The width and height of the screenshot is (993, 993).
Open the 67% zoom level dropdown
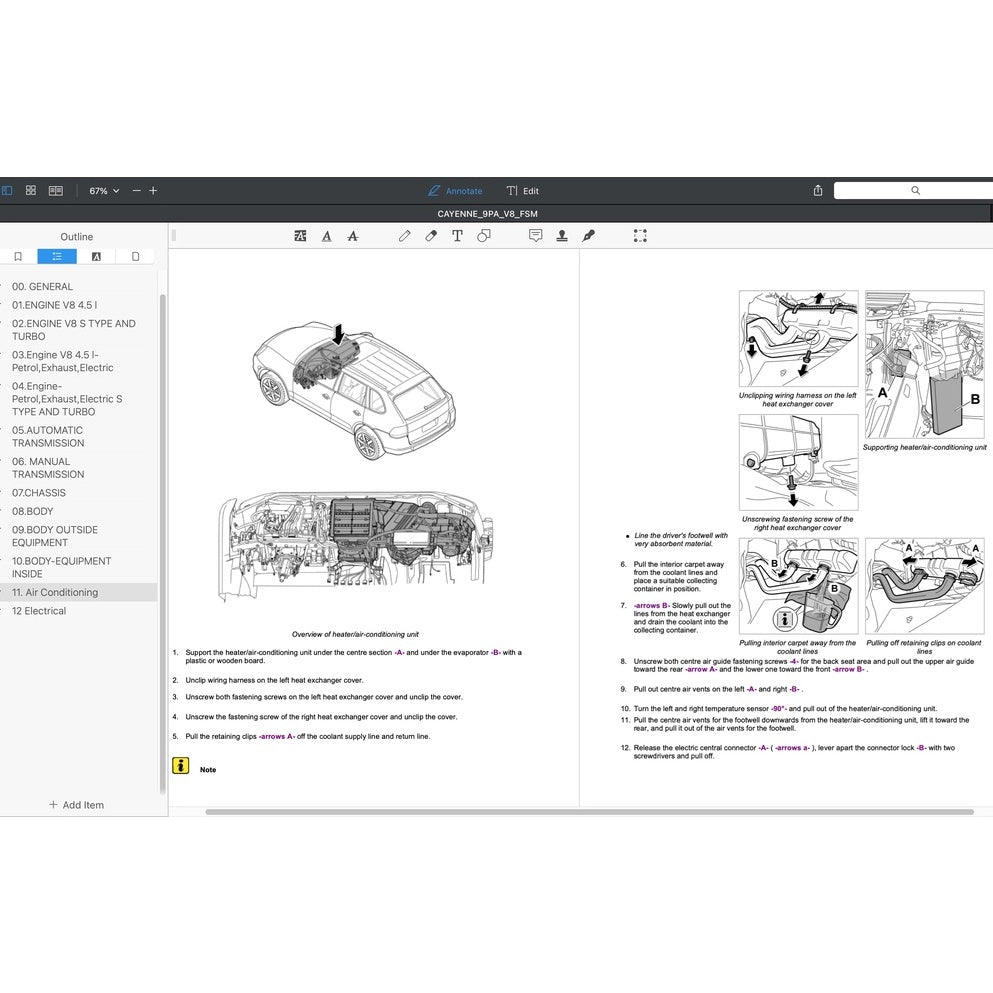point(104,191)
